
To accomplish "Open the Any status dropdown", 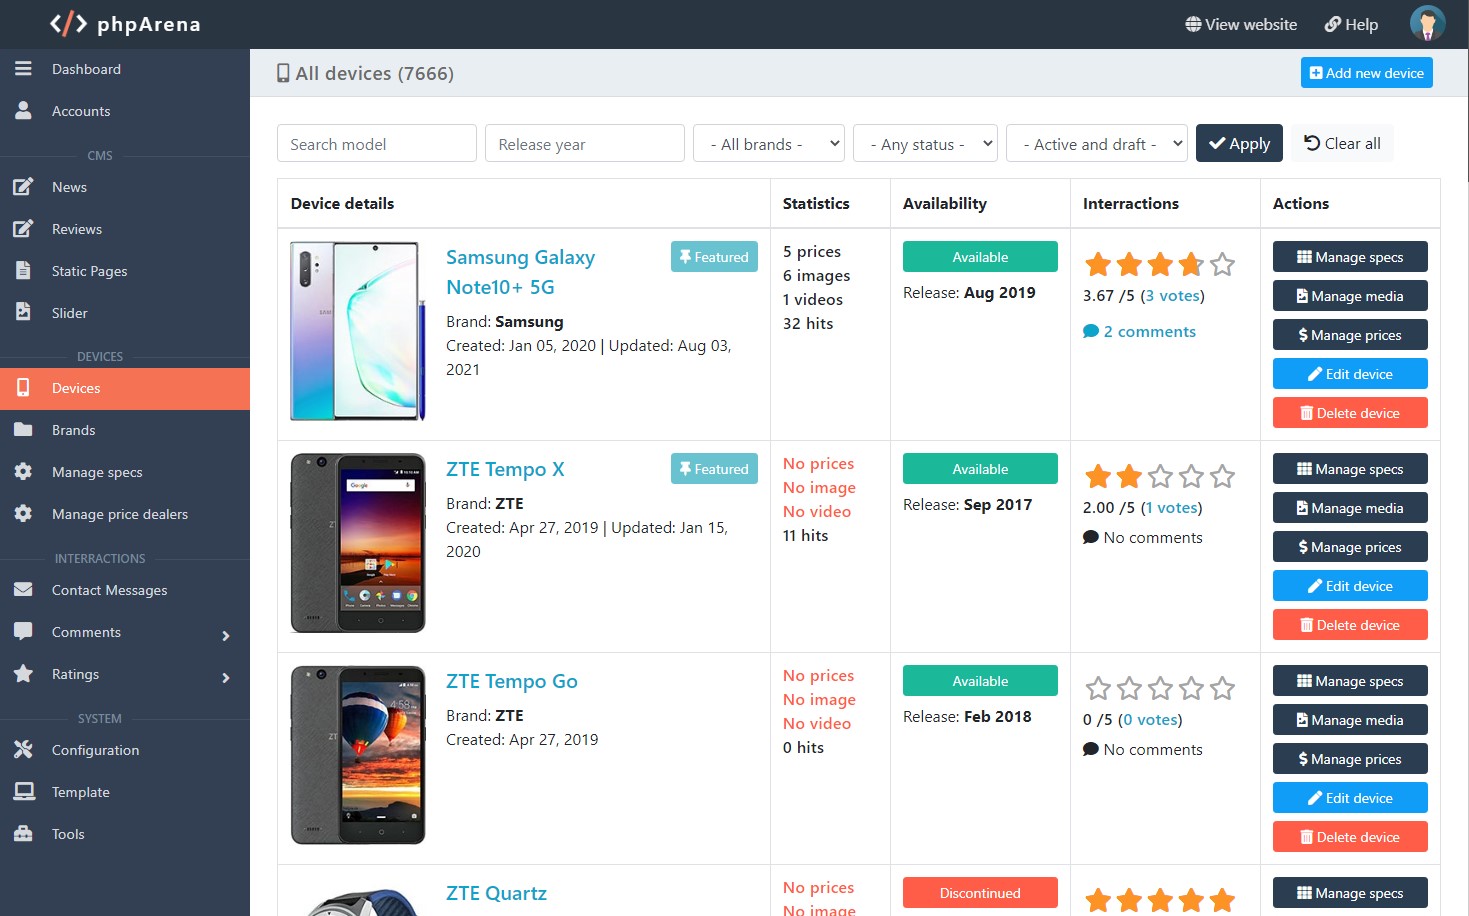I will click(925, 143).
